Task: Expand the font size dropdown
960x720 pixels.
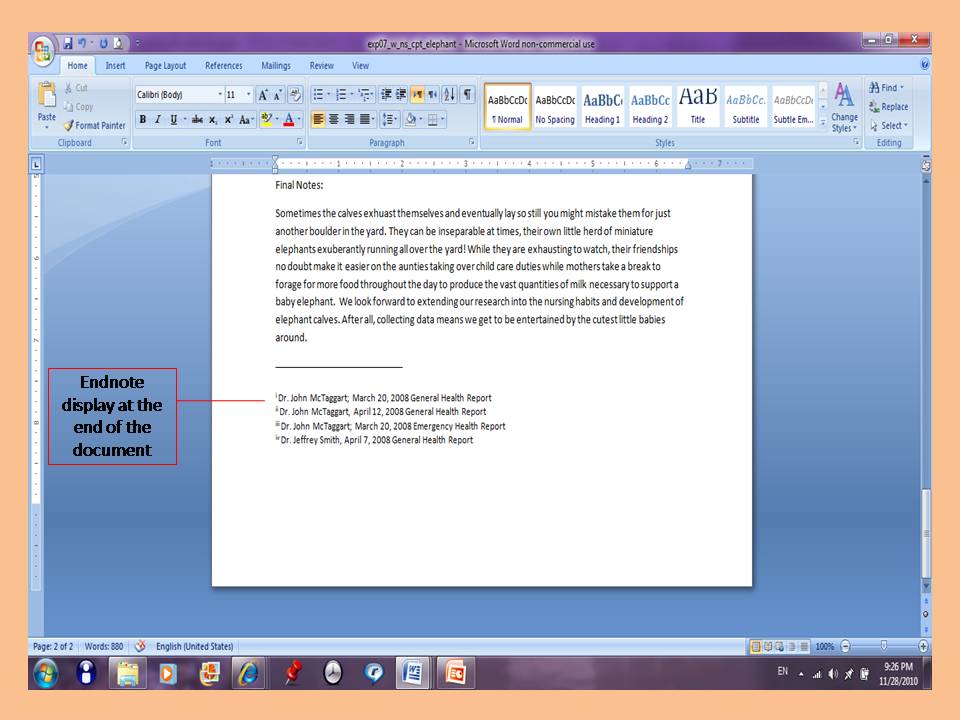Action: coord(248,95)
